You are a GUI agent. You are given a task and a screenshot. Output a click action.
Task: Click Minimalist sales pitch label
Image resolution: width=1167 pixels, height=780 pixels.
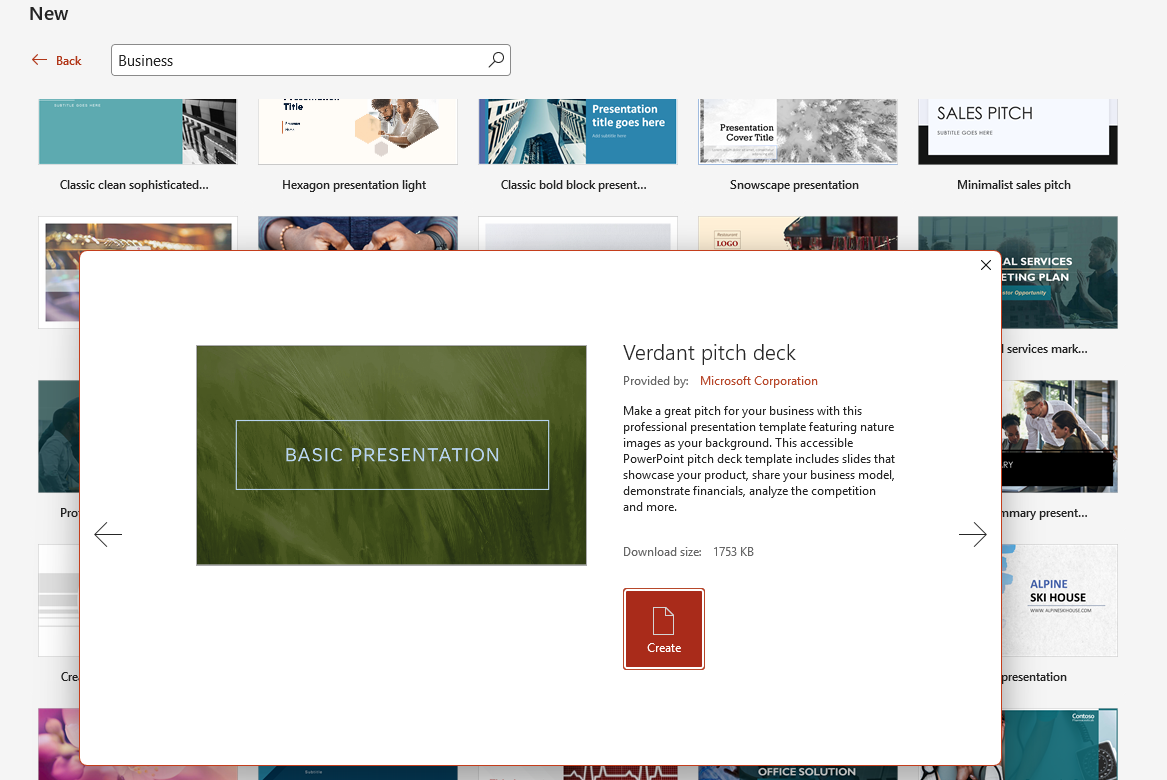[x=1014, y=185]
